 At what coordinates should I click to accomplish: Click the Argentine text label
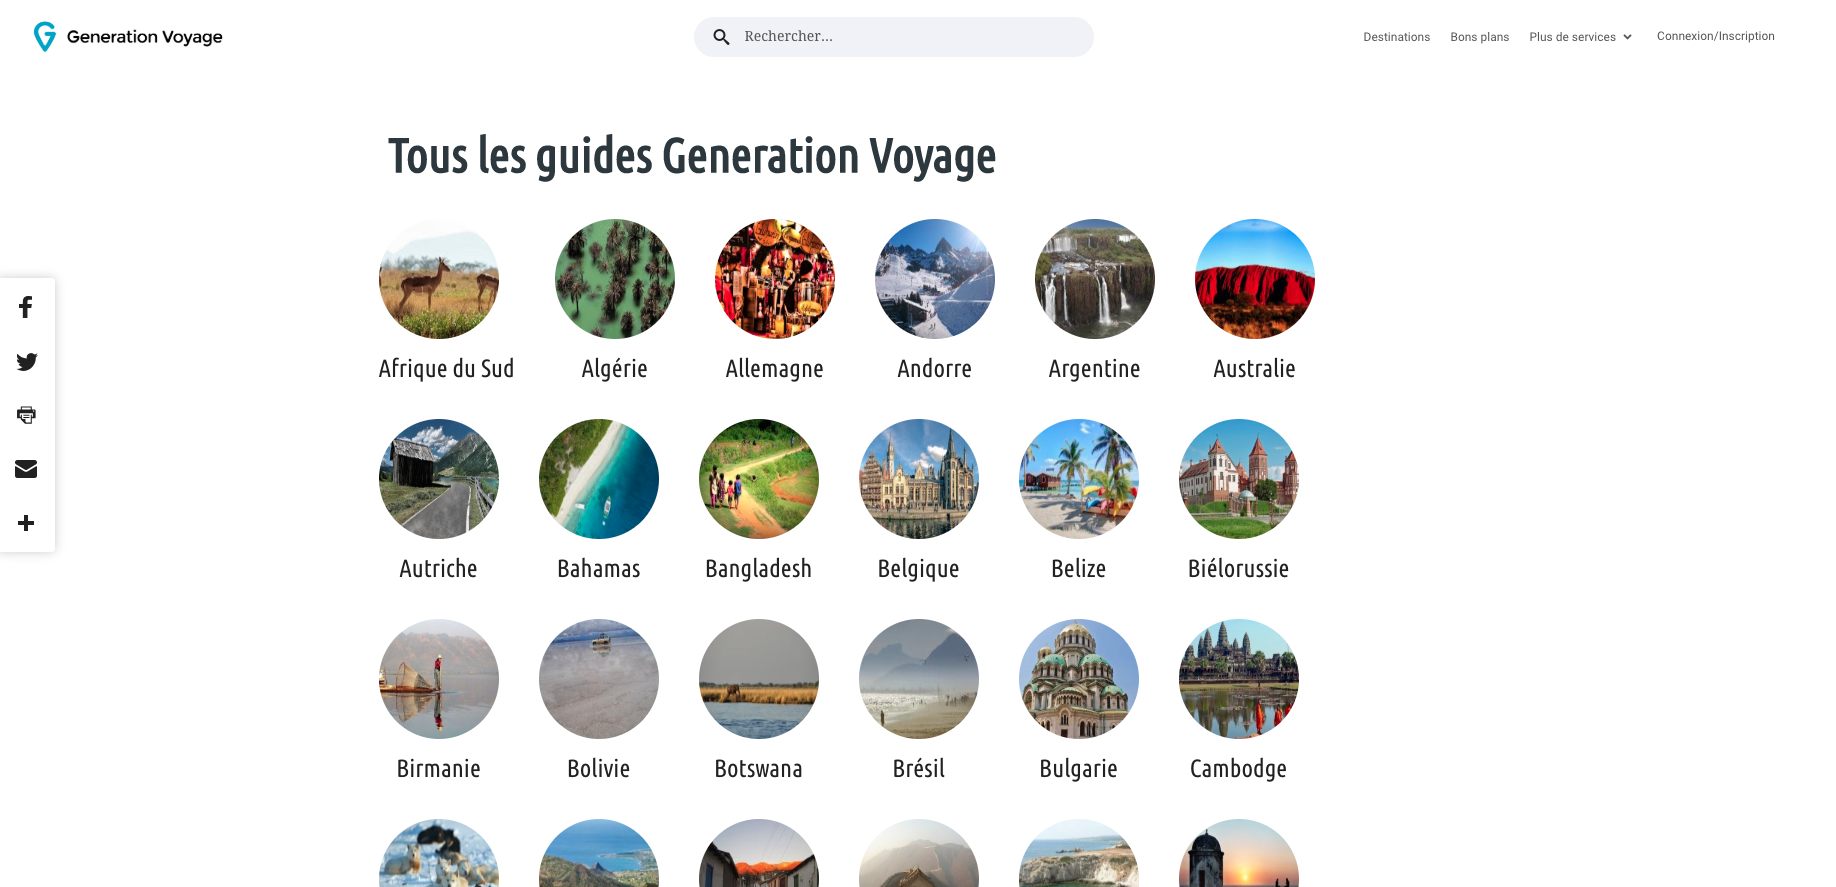(1095, 369)
